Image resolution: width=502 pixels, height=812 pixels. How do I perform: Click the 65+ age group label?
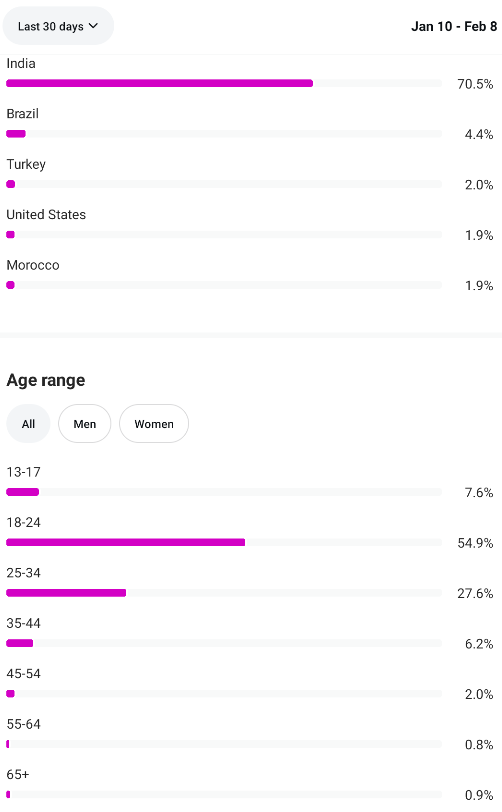pyautogui.click(x=18, y=774)
